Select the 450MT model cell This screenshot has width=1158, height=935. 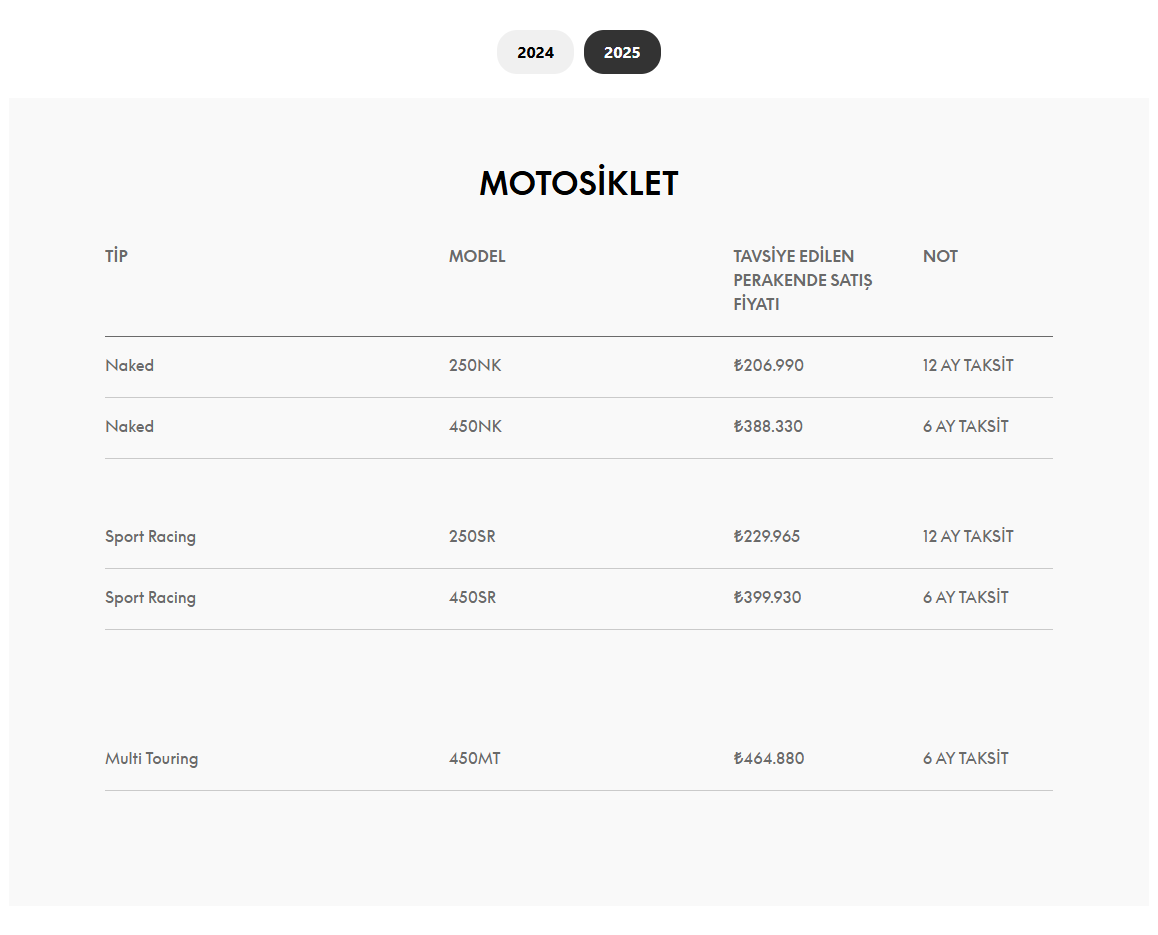tap(475, 758)
